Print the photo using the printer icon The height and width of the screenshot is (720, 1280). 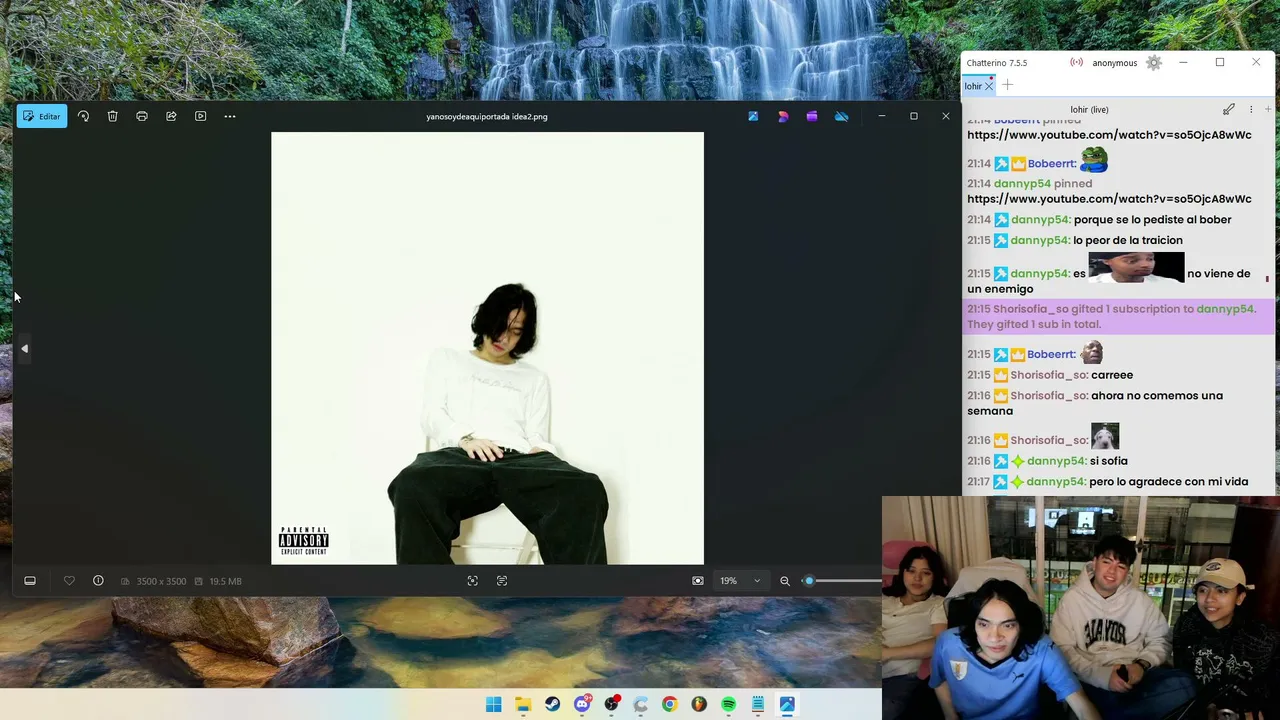tap(142, 116)
